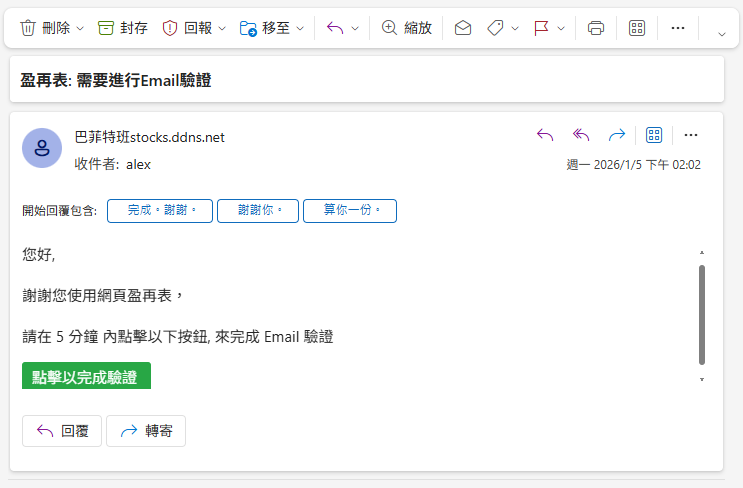Click the forward arrow icon in header
The height and width of the screenshot is (488, 743).
617,135
